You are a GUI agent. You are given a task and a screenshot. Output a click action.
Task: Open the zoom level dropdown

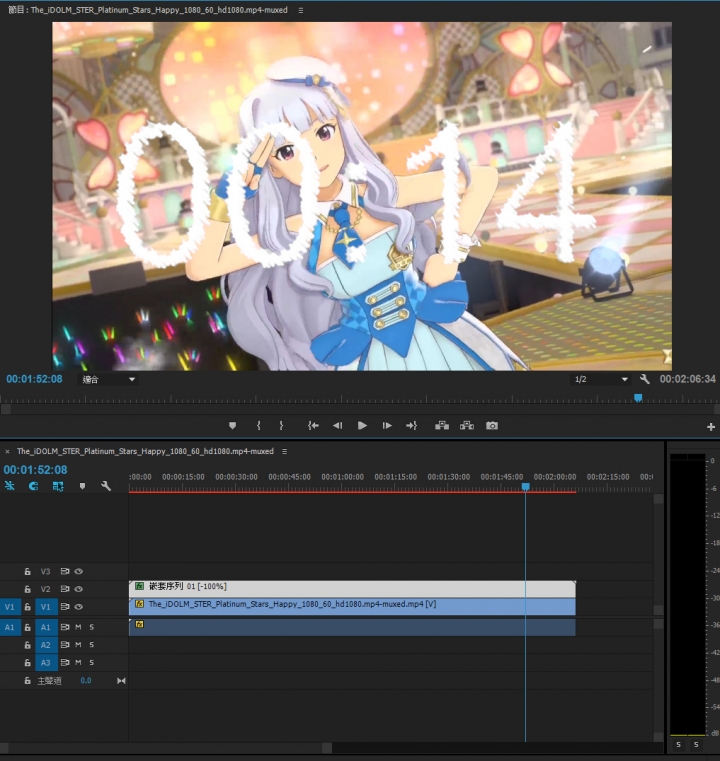[108, 380]
